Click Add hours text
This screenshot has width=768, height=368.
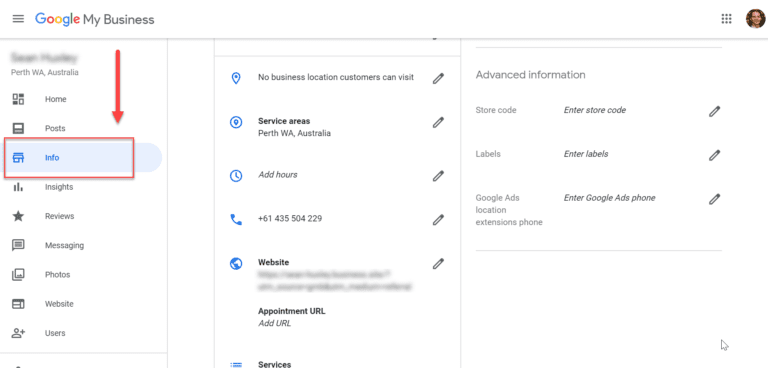click(278, 175)
